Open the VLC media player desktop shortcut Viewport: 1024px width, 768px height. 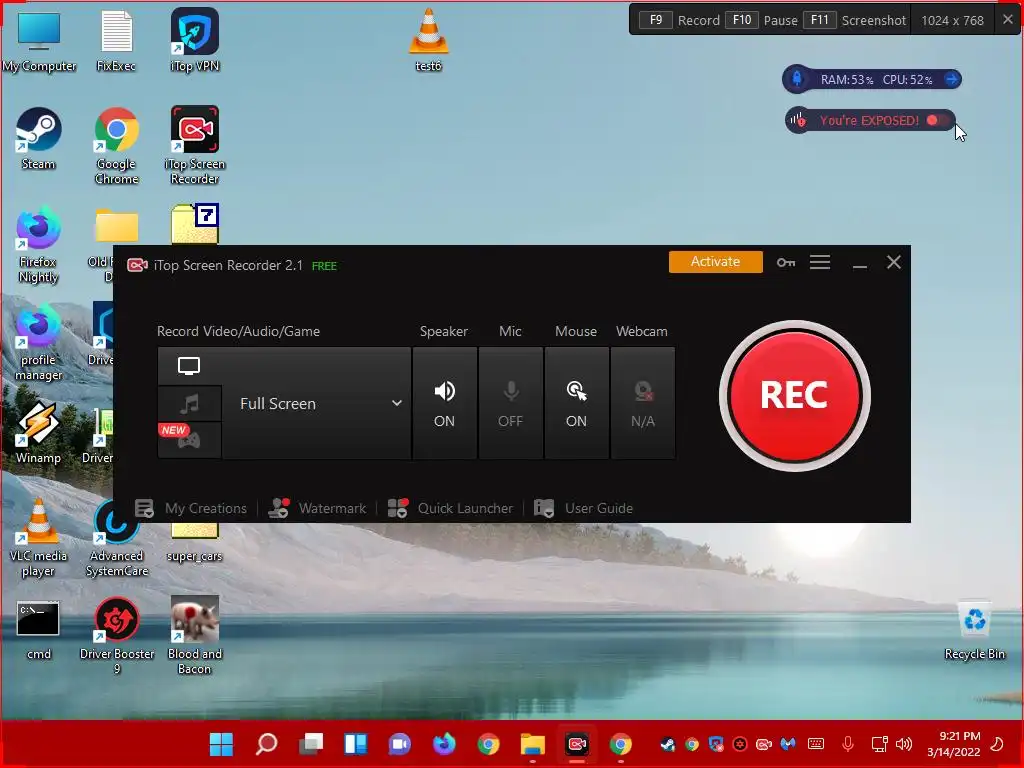coord(39,538)
